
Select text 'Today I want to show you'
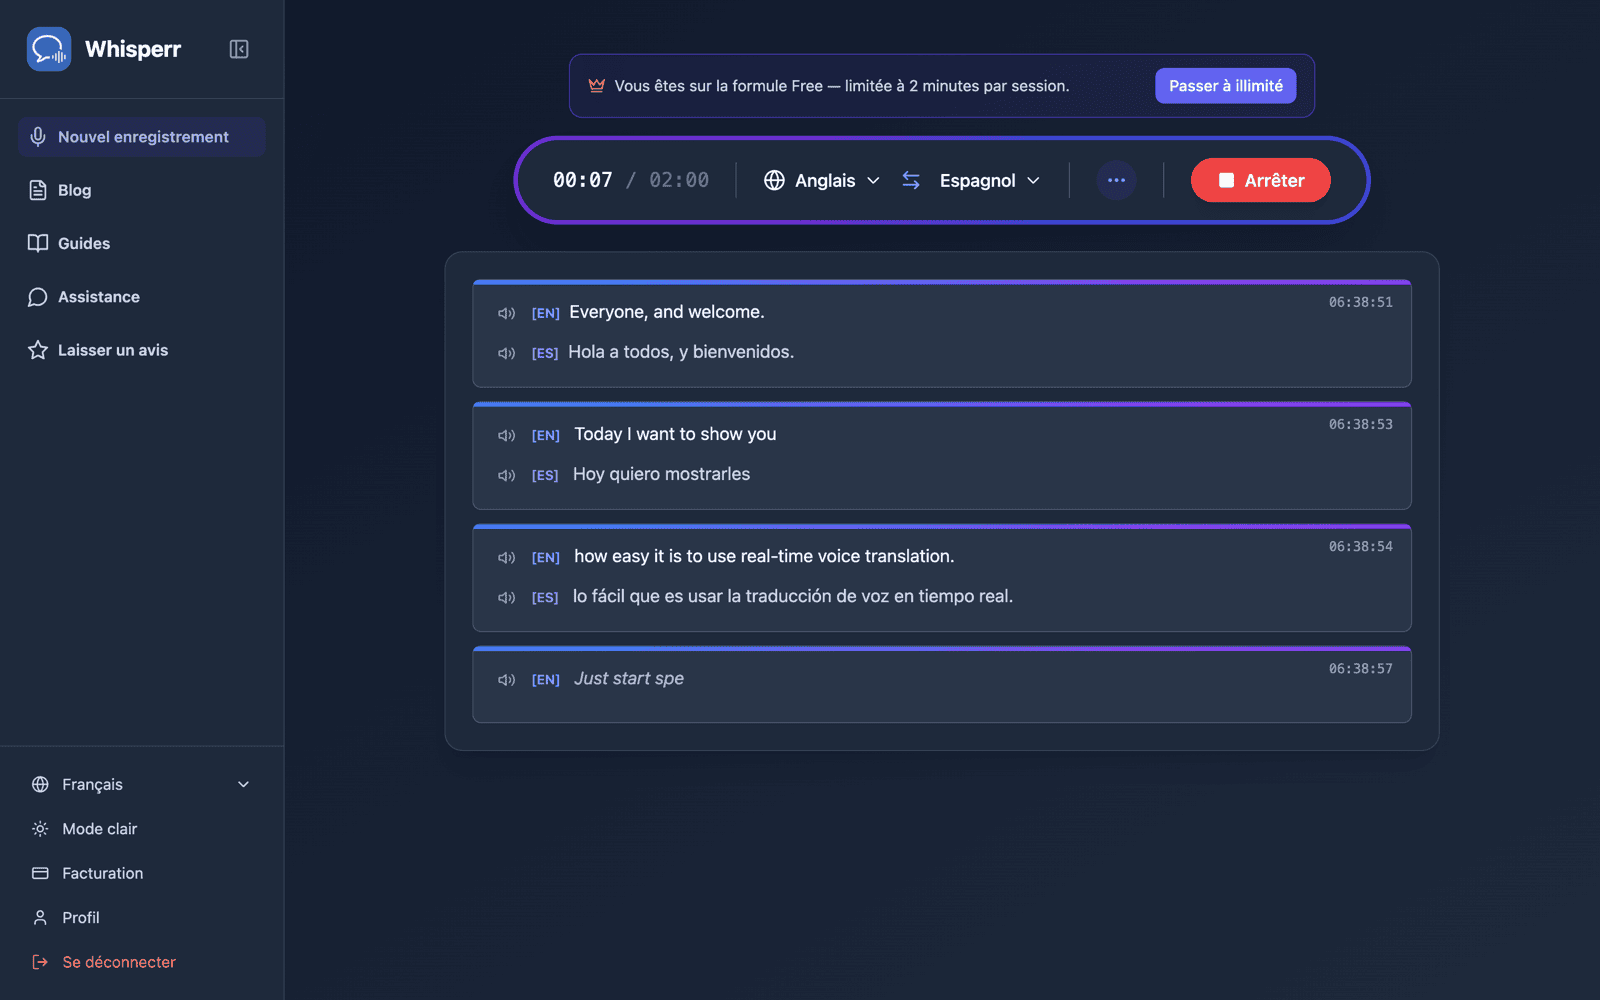click(675, 434)
